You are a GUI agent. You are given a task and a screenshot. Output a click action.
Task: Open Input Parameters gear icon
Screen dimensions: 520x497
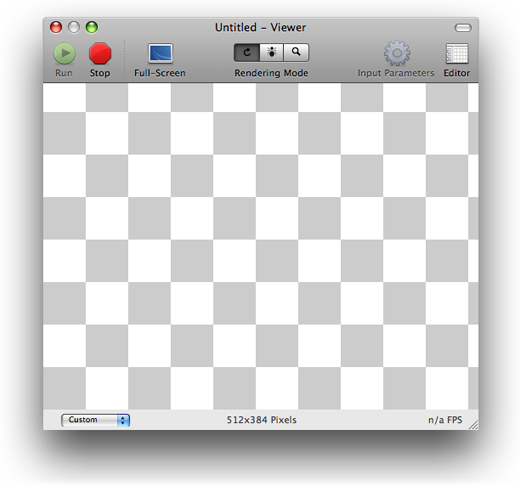397,53
